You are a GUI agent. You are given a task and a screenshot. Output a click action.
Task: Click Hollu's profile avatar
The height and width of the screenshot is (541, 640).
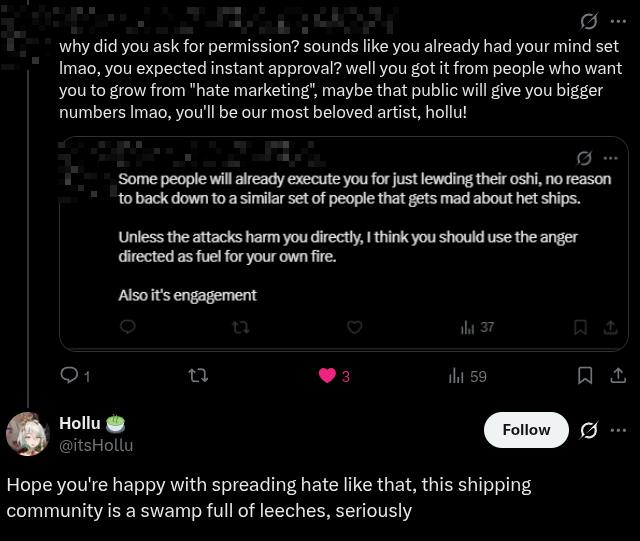point(27,434)
